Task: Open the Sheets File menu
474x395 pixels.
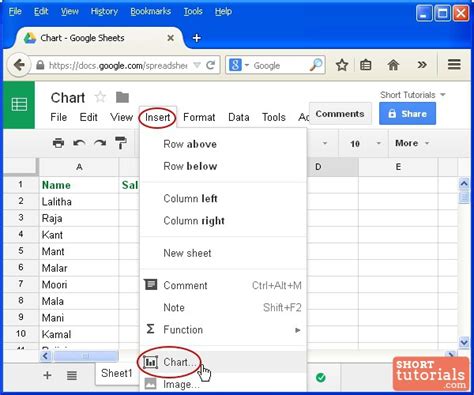Action: 58,117
